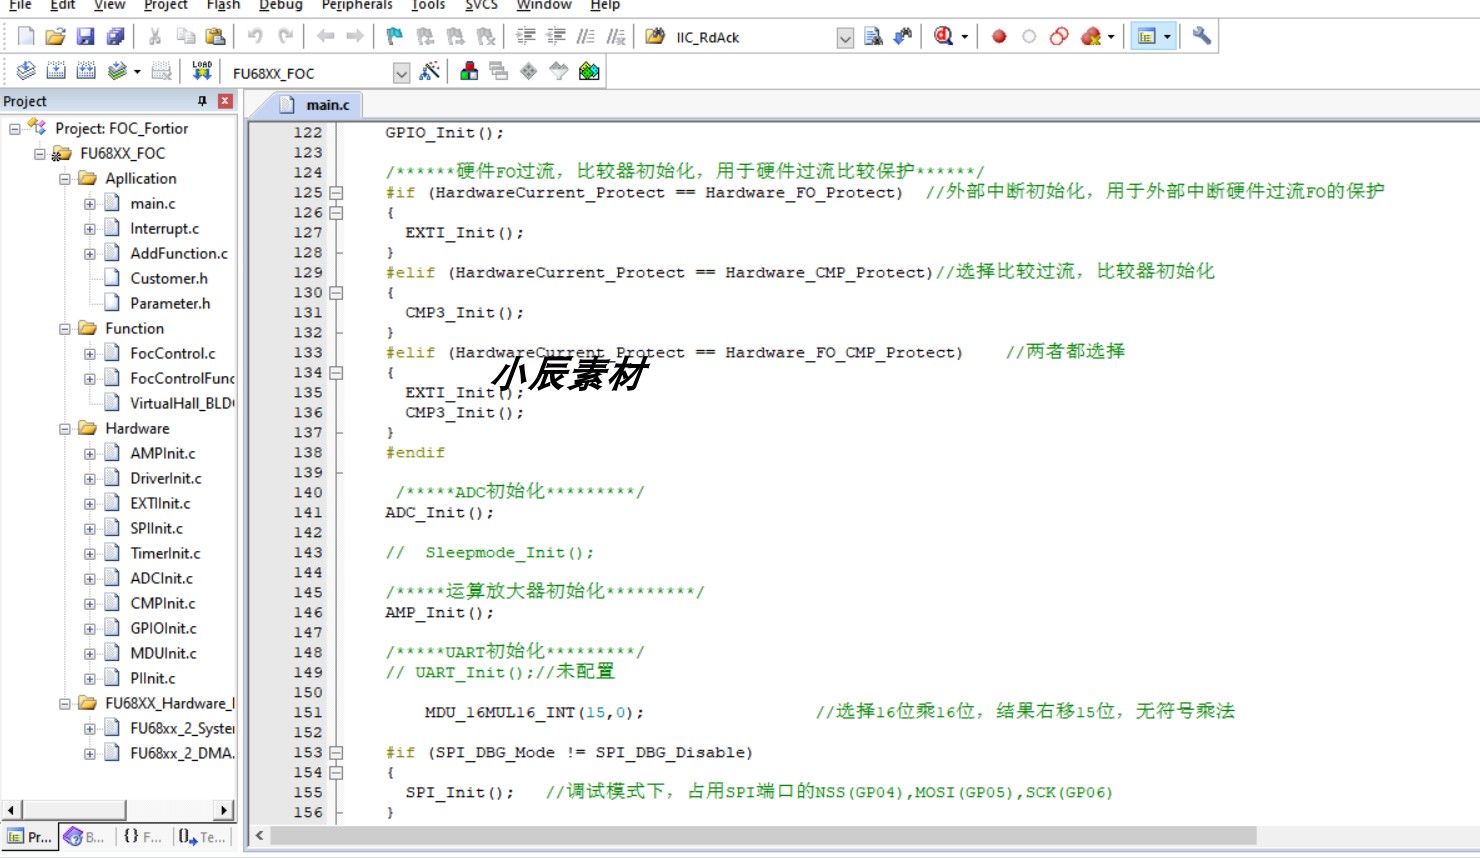The image size is (1480, 858).
Task: Open Options for Target wand icon
Action: tap(430, 71)
